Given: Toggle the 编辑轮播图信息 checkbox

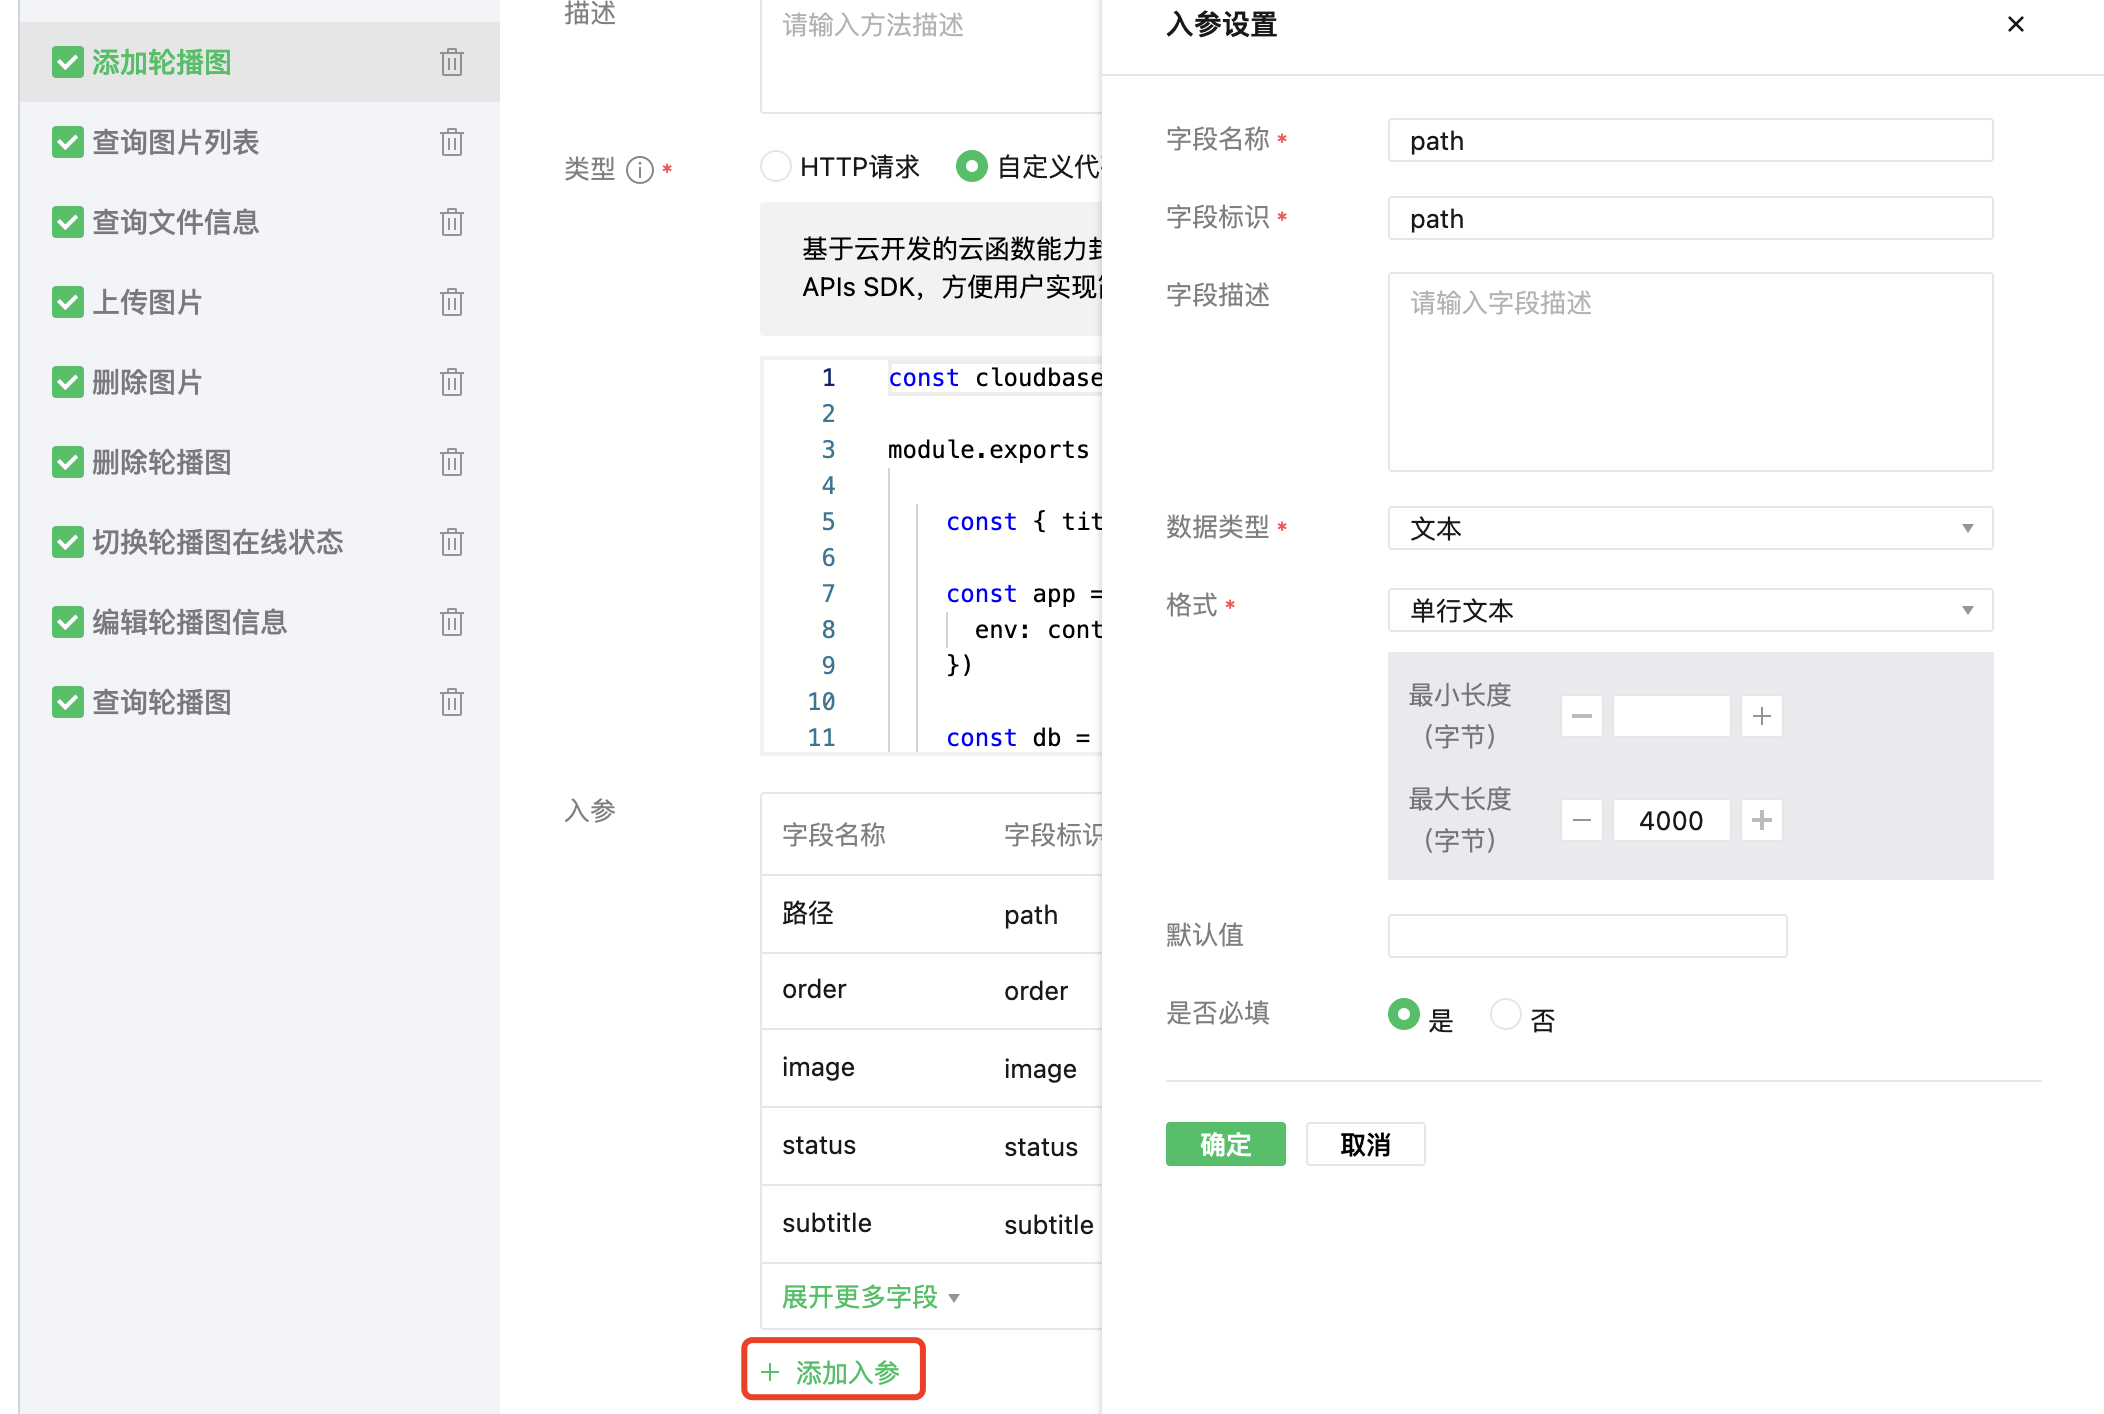Looking at the screenshot, I should [68, 622].
